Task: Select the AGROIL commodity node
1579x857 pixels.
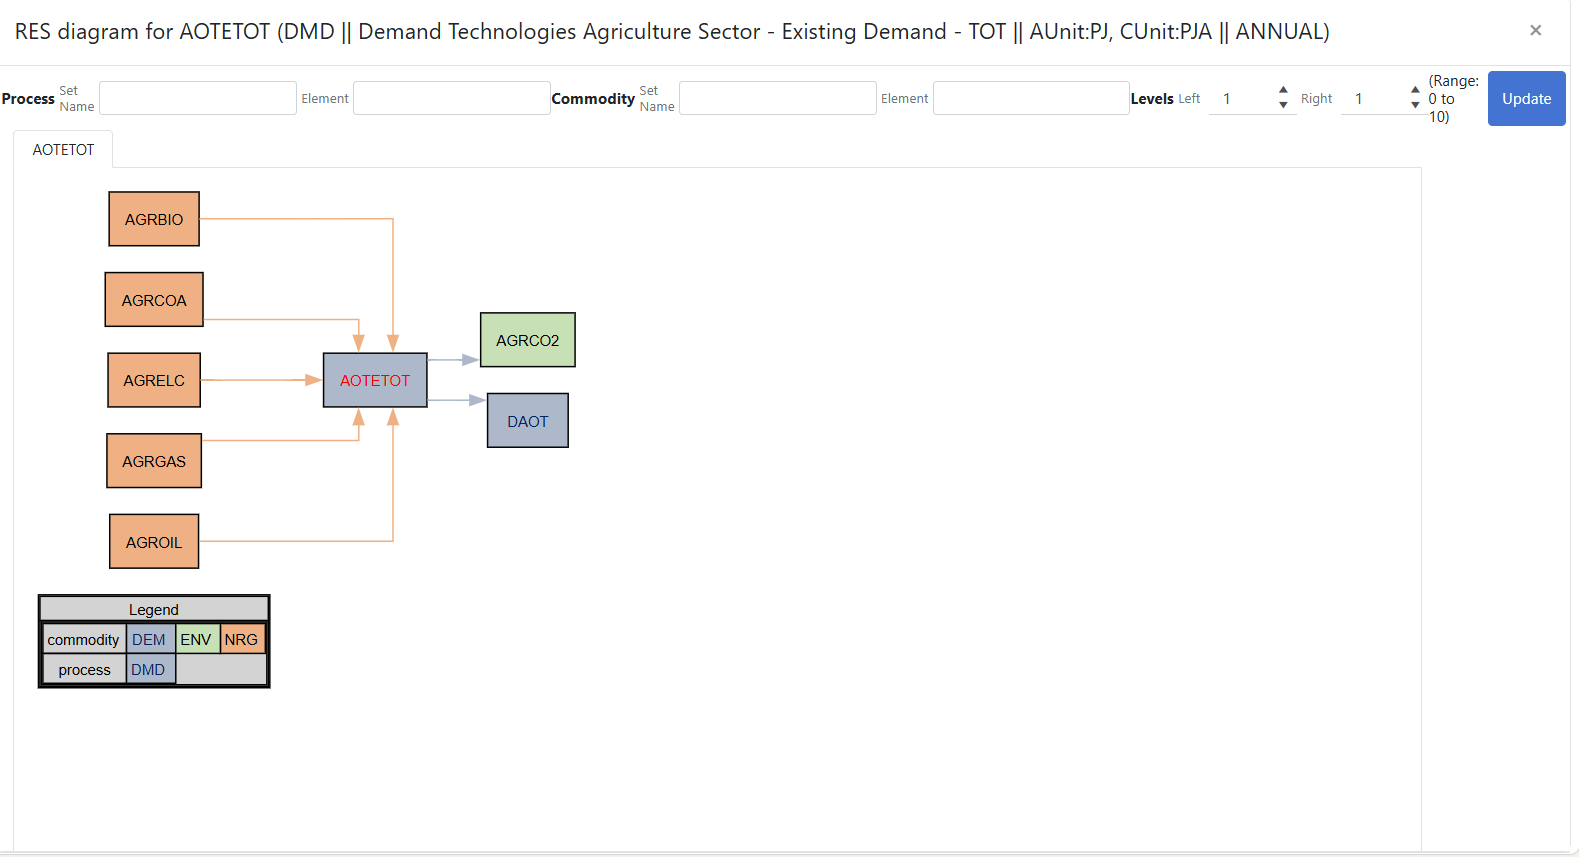Action: tap(154, 542)
